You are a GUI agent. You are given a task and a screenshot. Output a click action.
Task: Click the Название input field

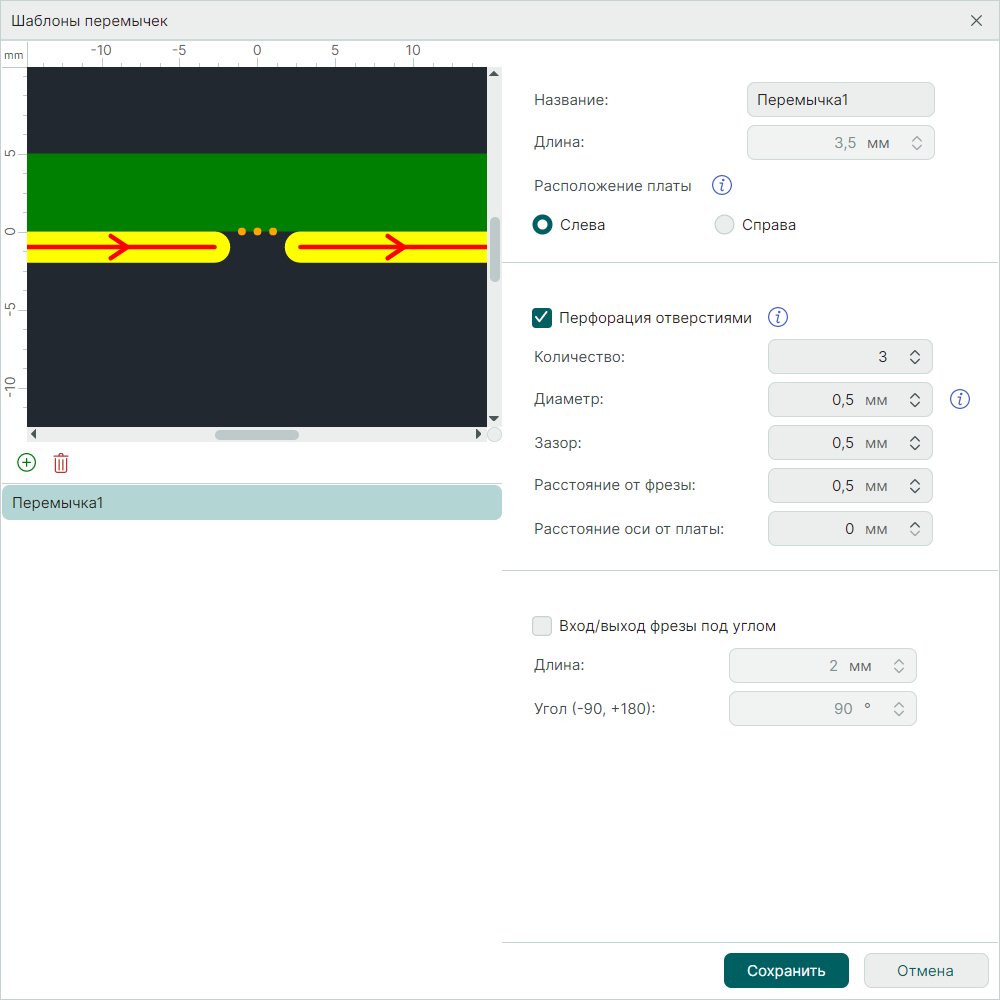[x=841, y=99]
